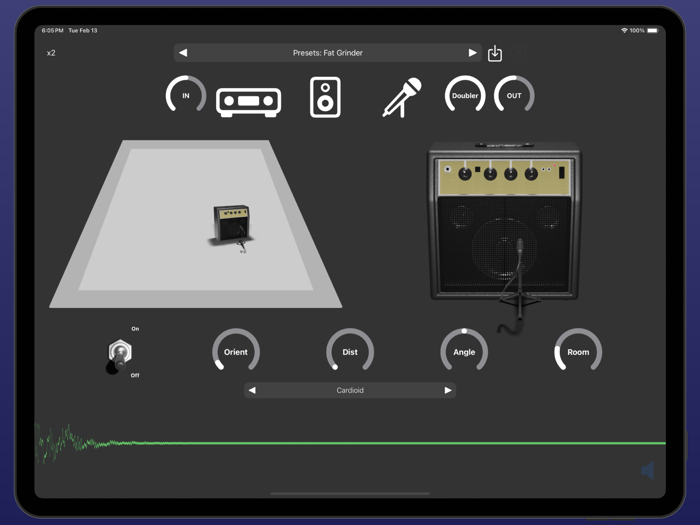The image size is (700, 525).
Task: Tap the large amp front view
Action: pyautogui.click(x=504, y=221)
